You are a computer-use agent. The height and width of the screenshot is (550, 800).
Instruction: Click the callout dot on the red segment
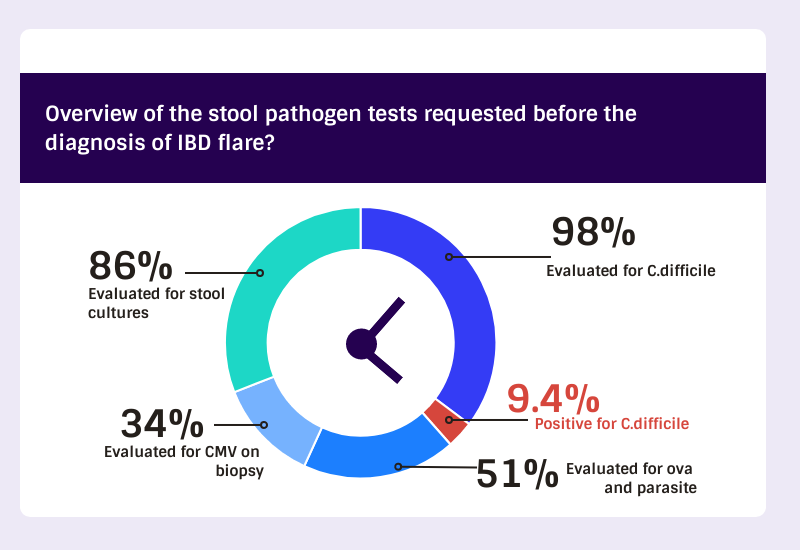[449, 420]
